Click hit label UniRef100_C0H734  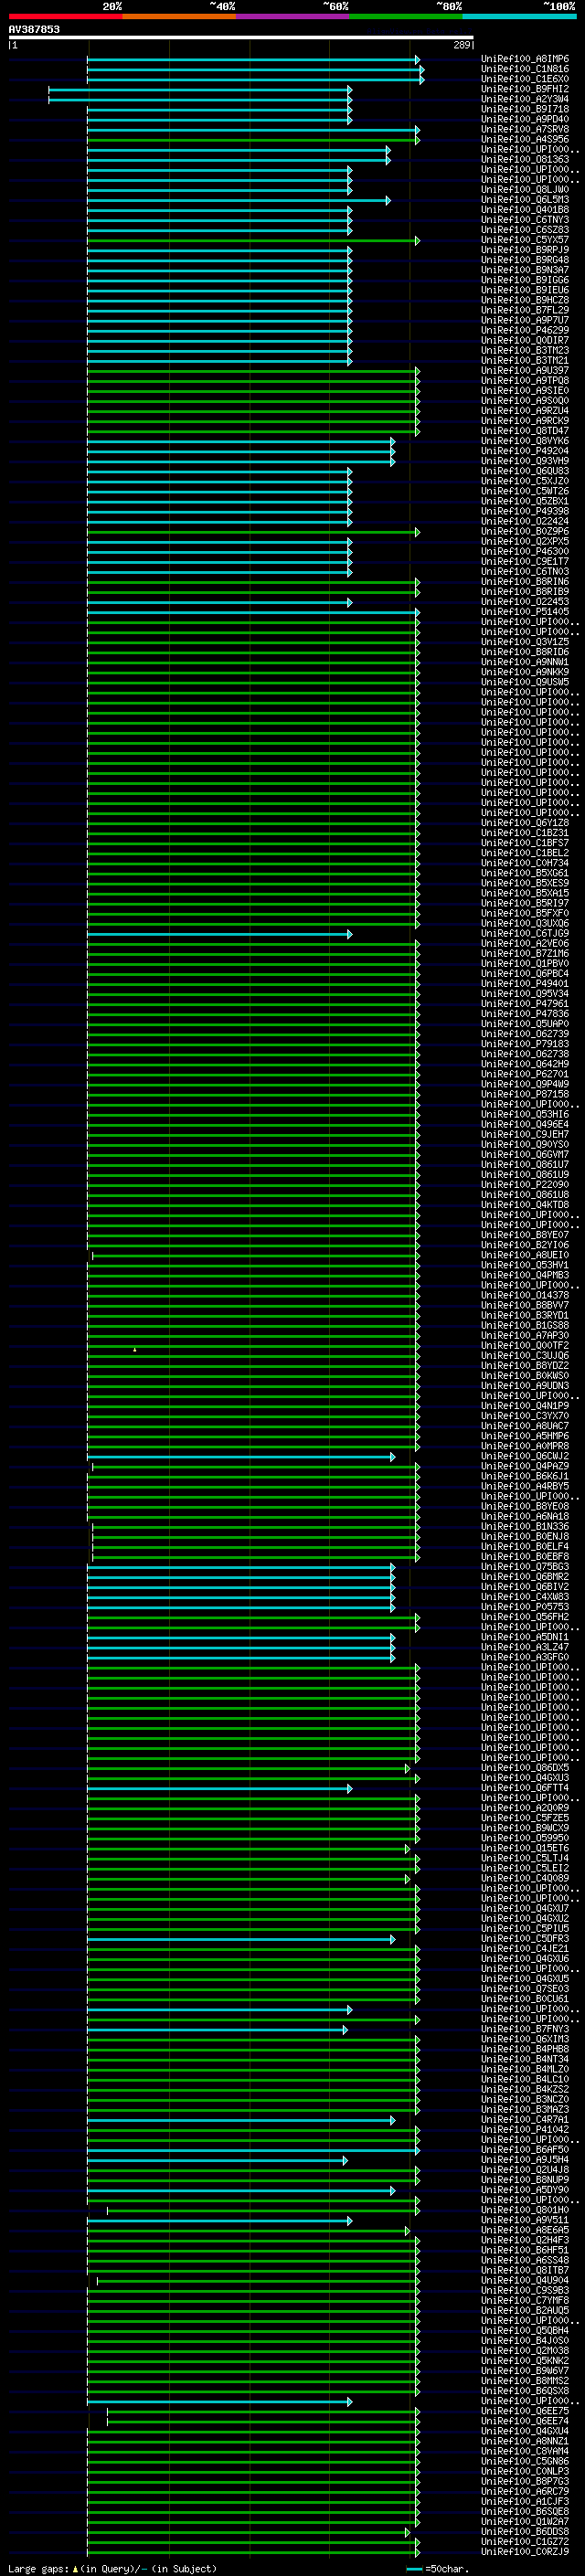[525, 862]
